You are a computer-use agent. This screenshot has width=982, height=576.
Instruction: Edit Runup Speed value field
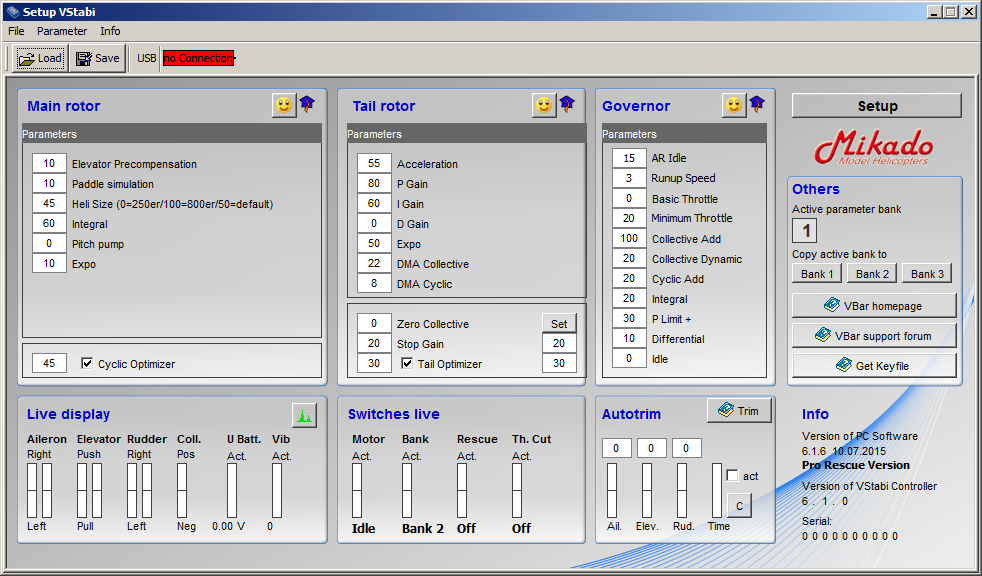click(629, 178)
